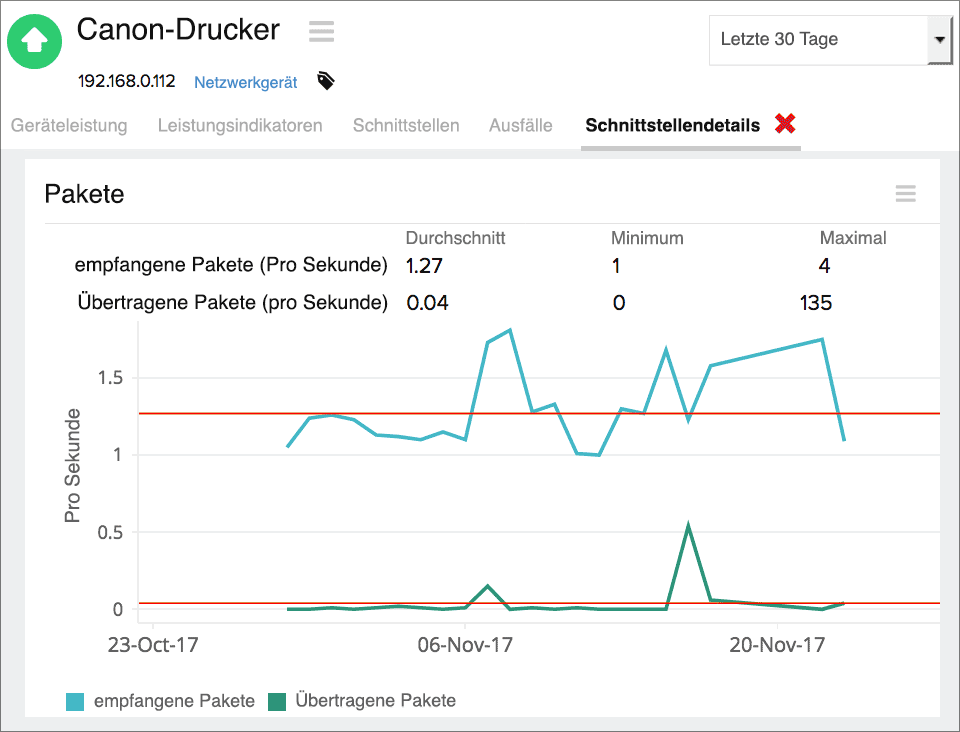Open the Netzwerkgerät link
Image resolution: width=960 pixels, height=732 pixels.
(245, 82)
